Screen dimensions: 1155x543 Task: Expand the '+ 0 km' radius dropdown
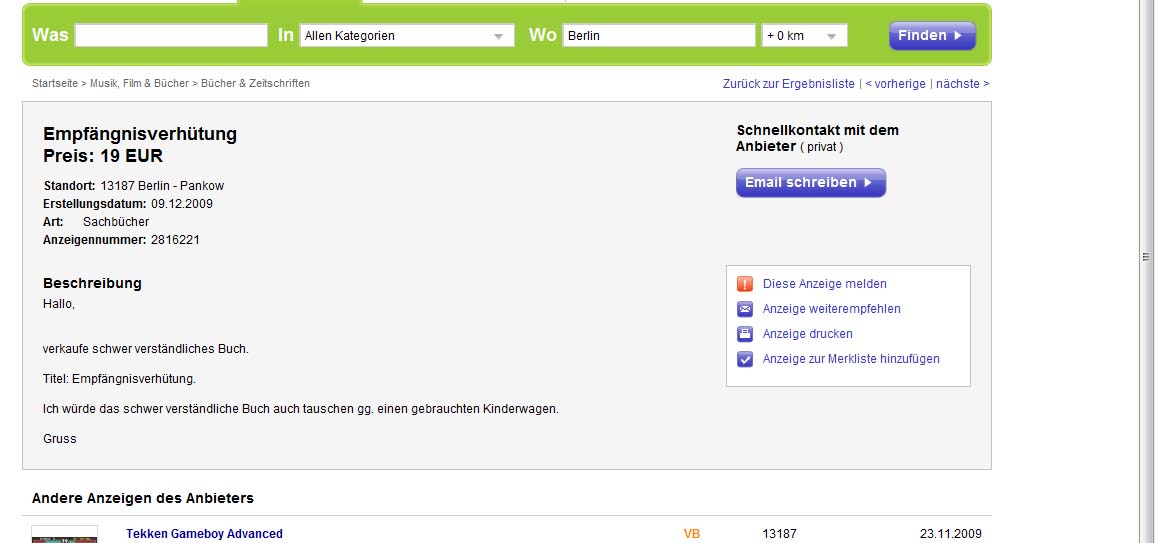coord(804,36)
